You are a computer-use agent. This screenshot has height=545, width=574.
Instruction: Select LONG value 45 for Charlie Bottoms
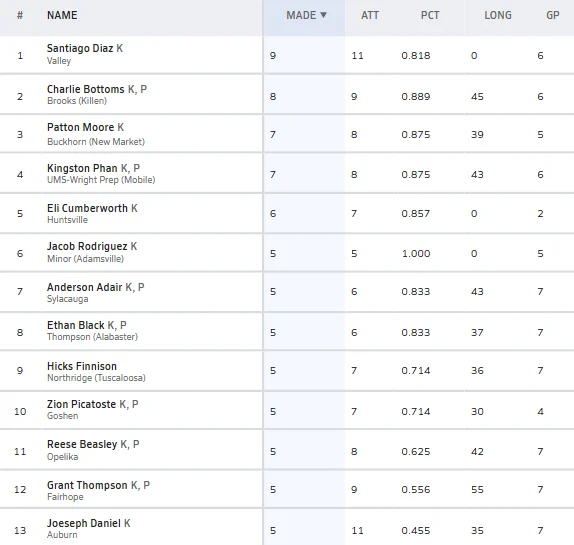pos(477,97)
